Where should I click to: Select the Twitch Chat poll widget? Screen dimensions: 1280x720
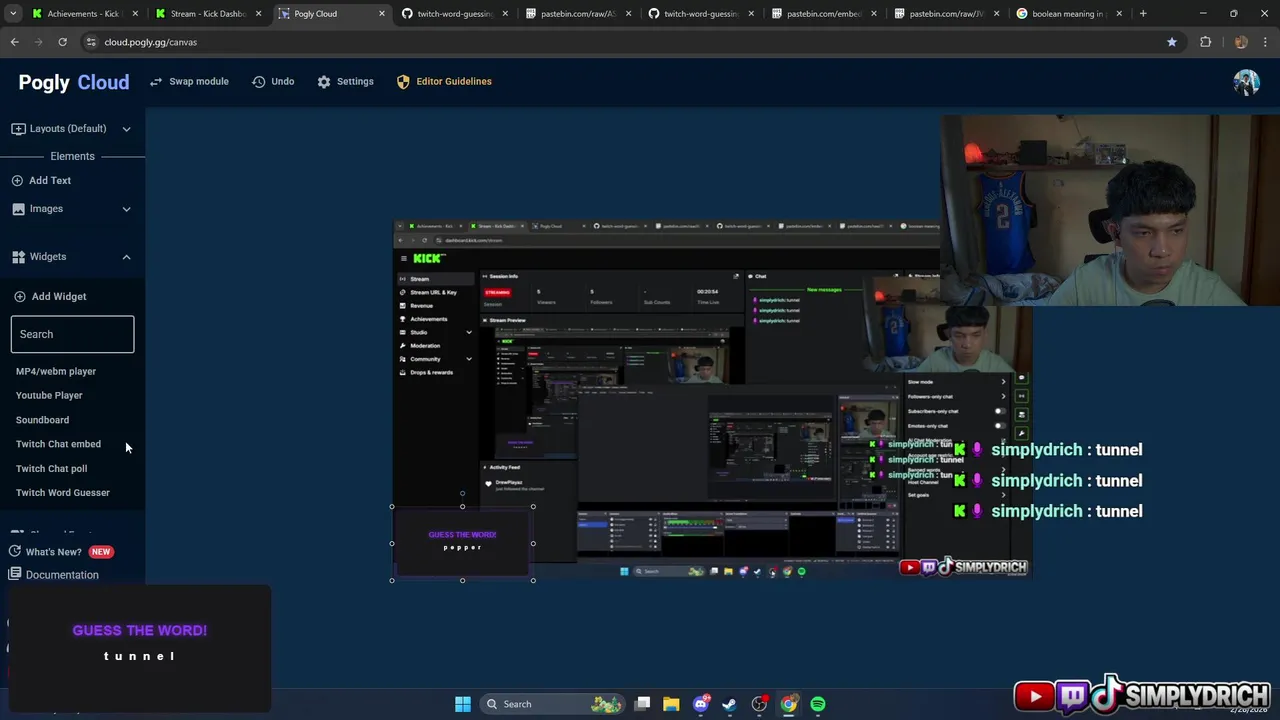(51, 468)
